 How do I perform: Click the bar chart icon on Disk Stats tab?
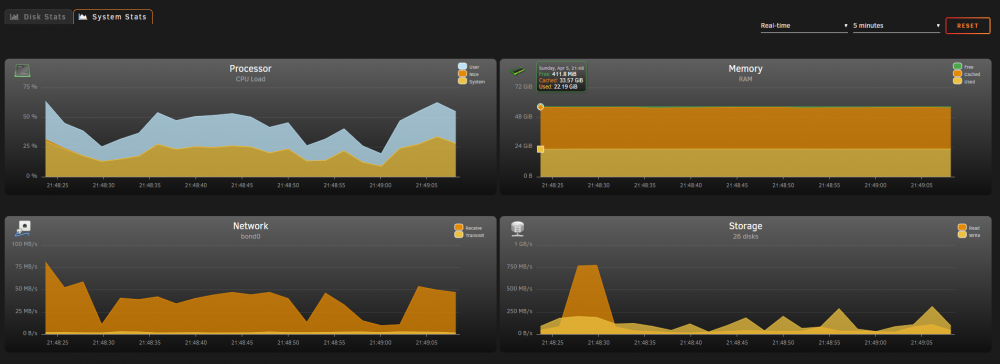pos(15,17)
